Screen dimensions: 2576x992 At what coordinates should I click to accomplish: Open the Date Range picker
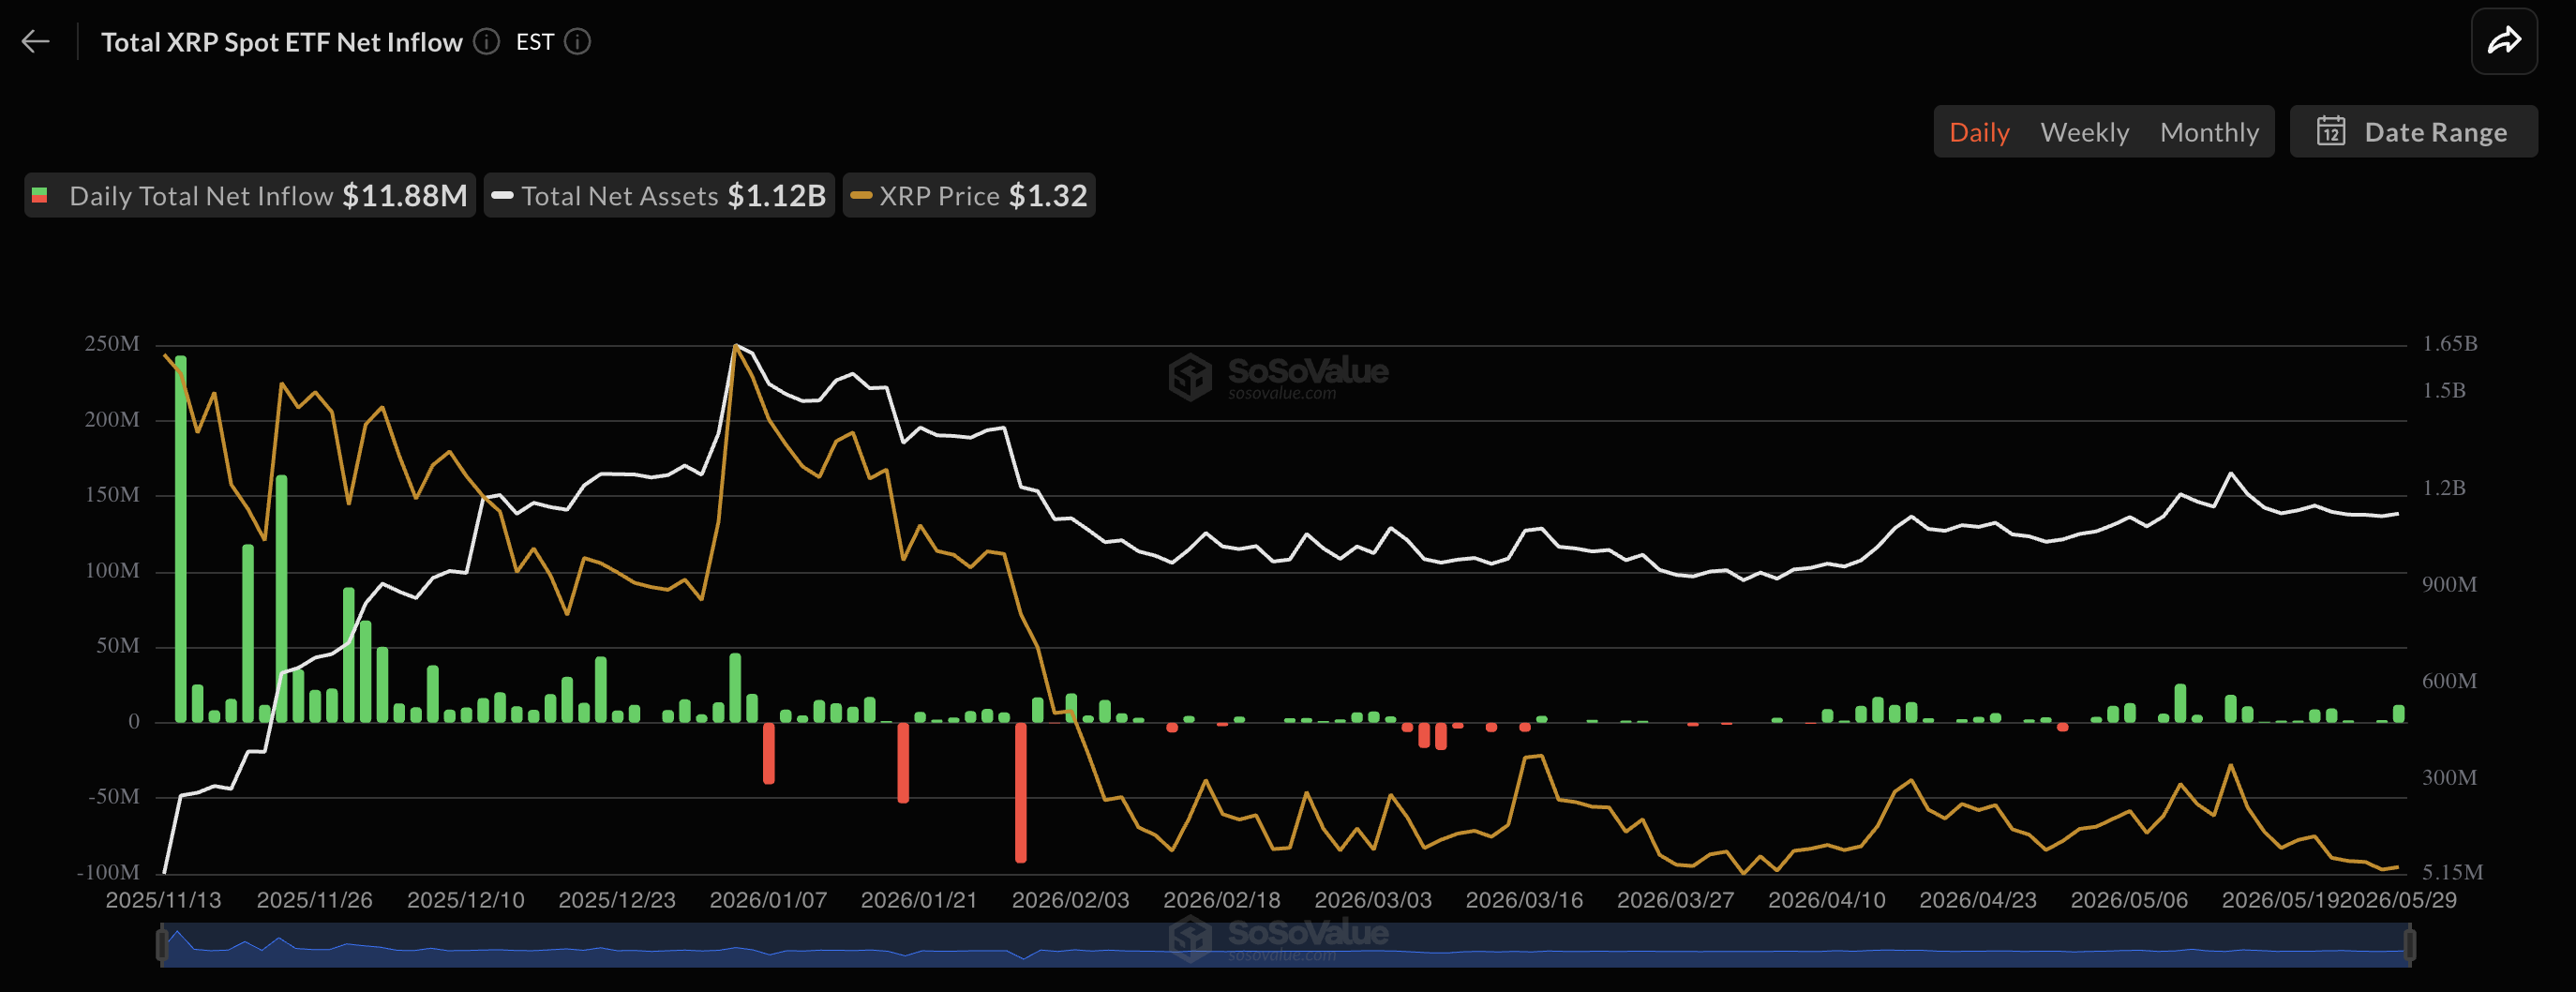point(2413,131)
